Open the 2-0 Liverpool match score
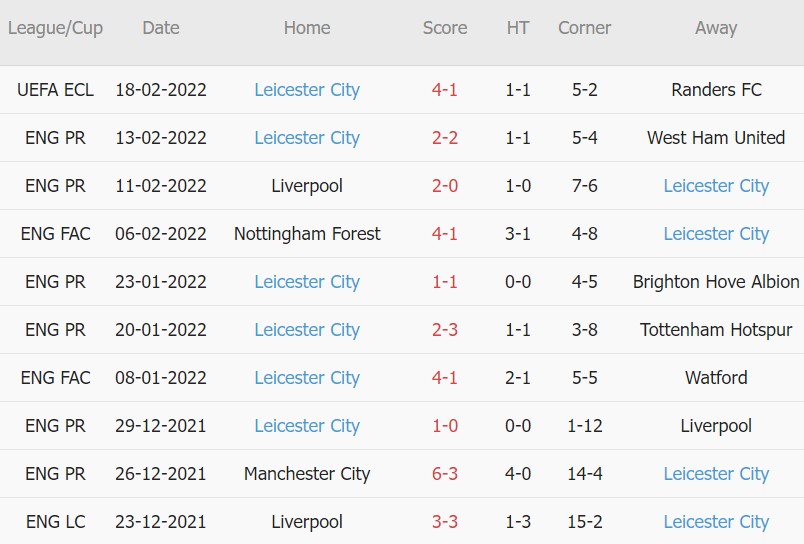Screen dimensions: 804x544 point(445,186)
